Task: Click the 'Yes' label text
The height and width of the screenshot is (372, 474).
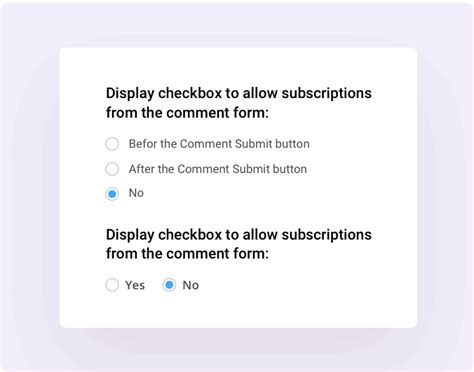Action: [135, 285]
